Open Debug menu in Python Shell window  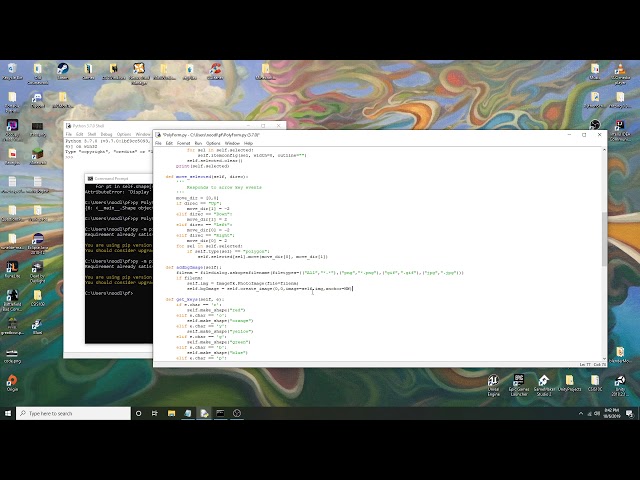pos(106,134)
